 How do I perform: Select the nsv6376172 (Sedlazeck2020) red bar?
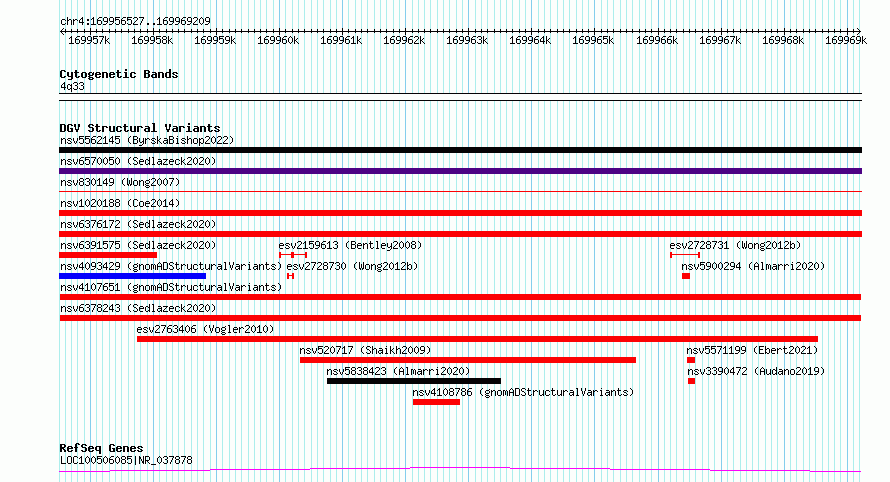tap(460, 234)
